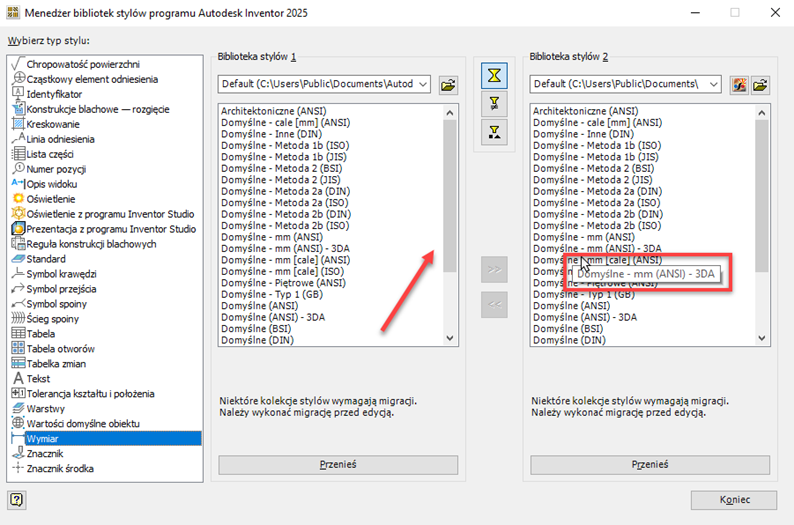
Task: Choose Symbol przejścia style type
Action: 61,289
